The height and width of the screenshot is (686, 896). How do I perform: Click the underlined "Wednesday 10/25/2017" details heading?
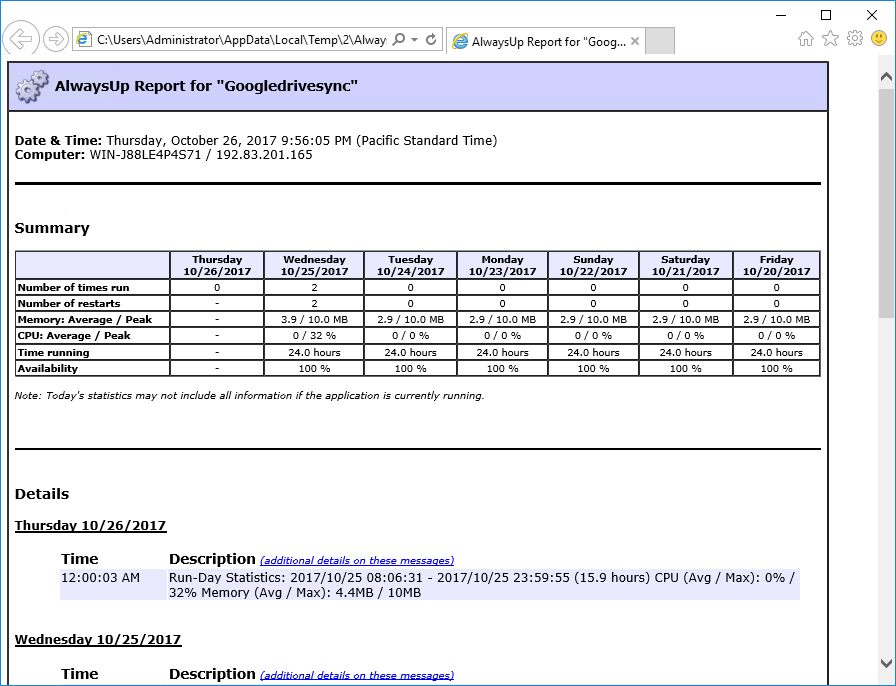coord(98,640)
